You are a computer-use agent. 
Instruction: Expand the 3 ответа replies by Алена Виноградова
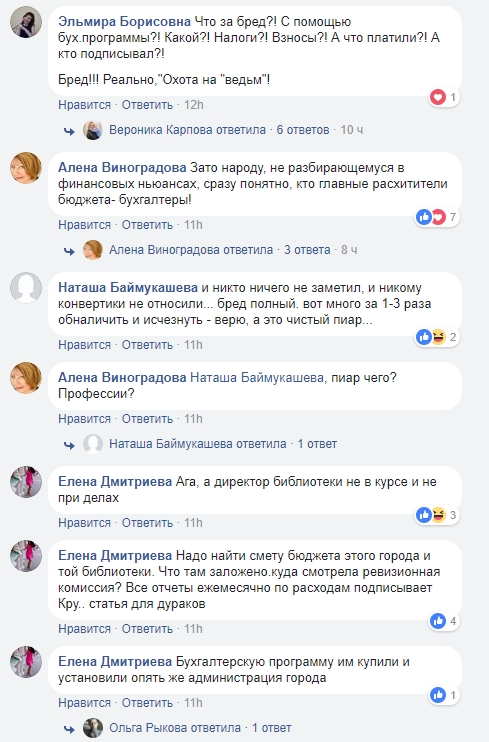pos(307,250)
